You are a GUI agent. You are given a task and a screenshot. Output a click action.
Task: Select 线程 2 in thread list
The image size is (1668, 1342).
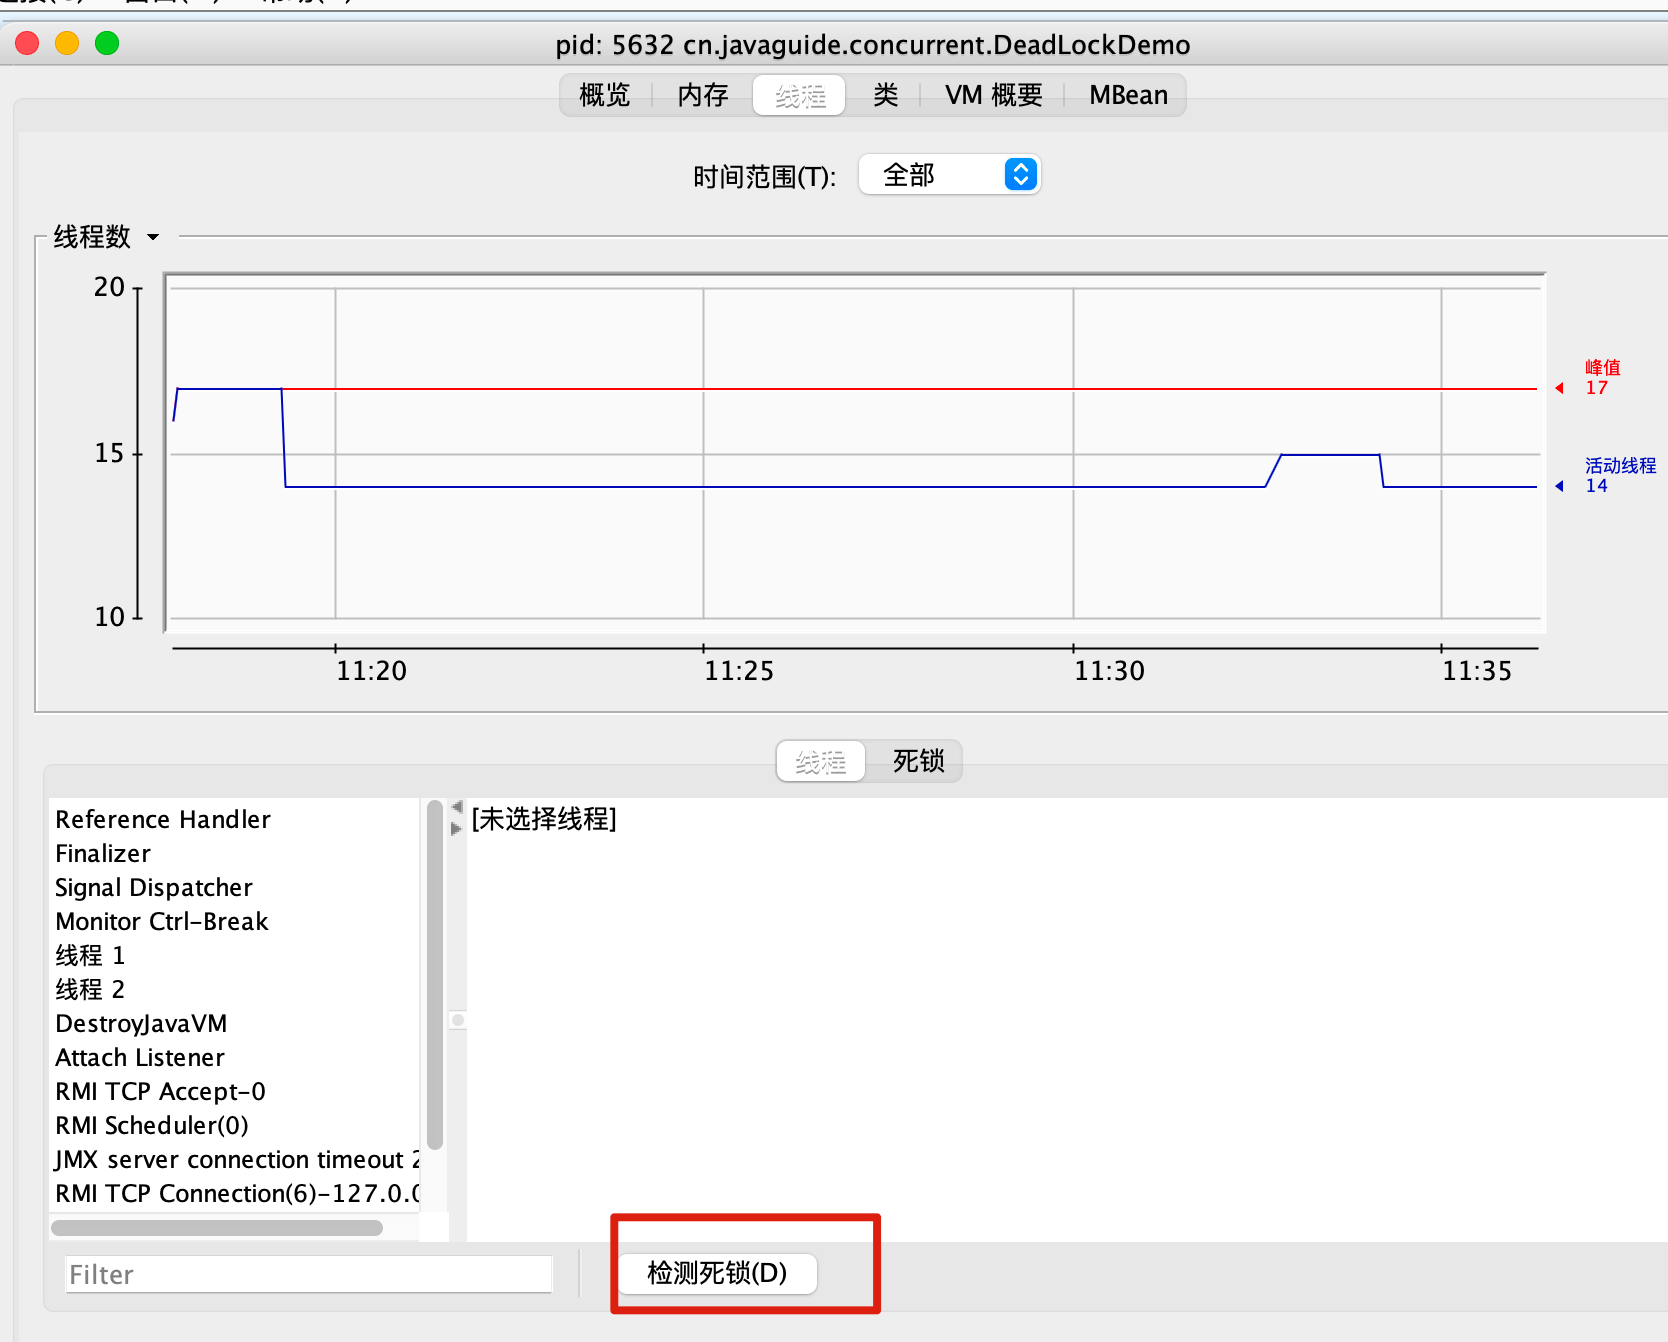(x=90, y=989)
